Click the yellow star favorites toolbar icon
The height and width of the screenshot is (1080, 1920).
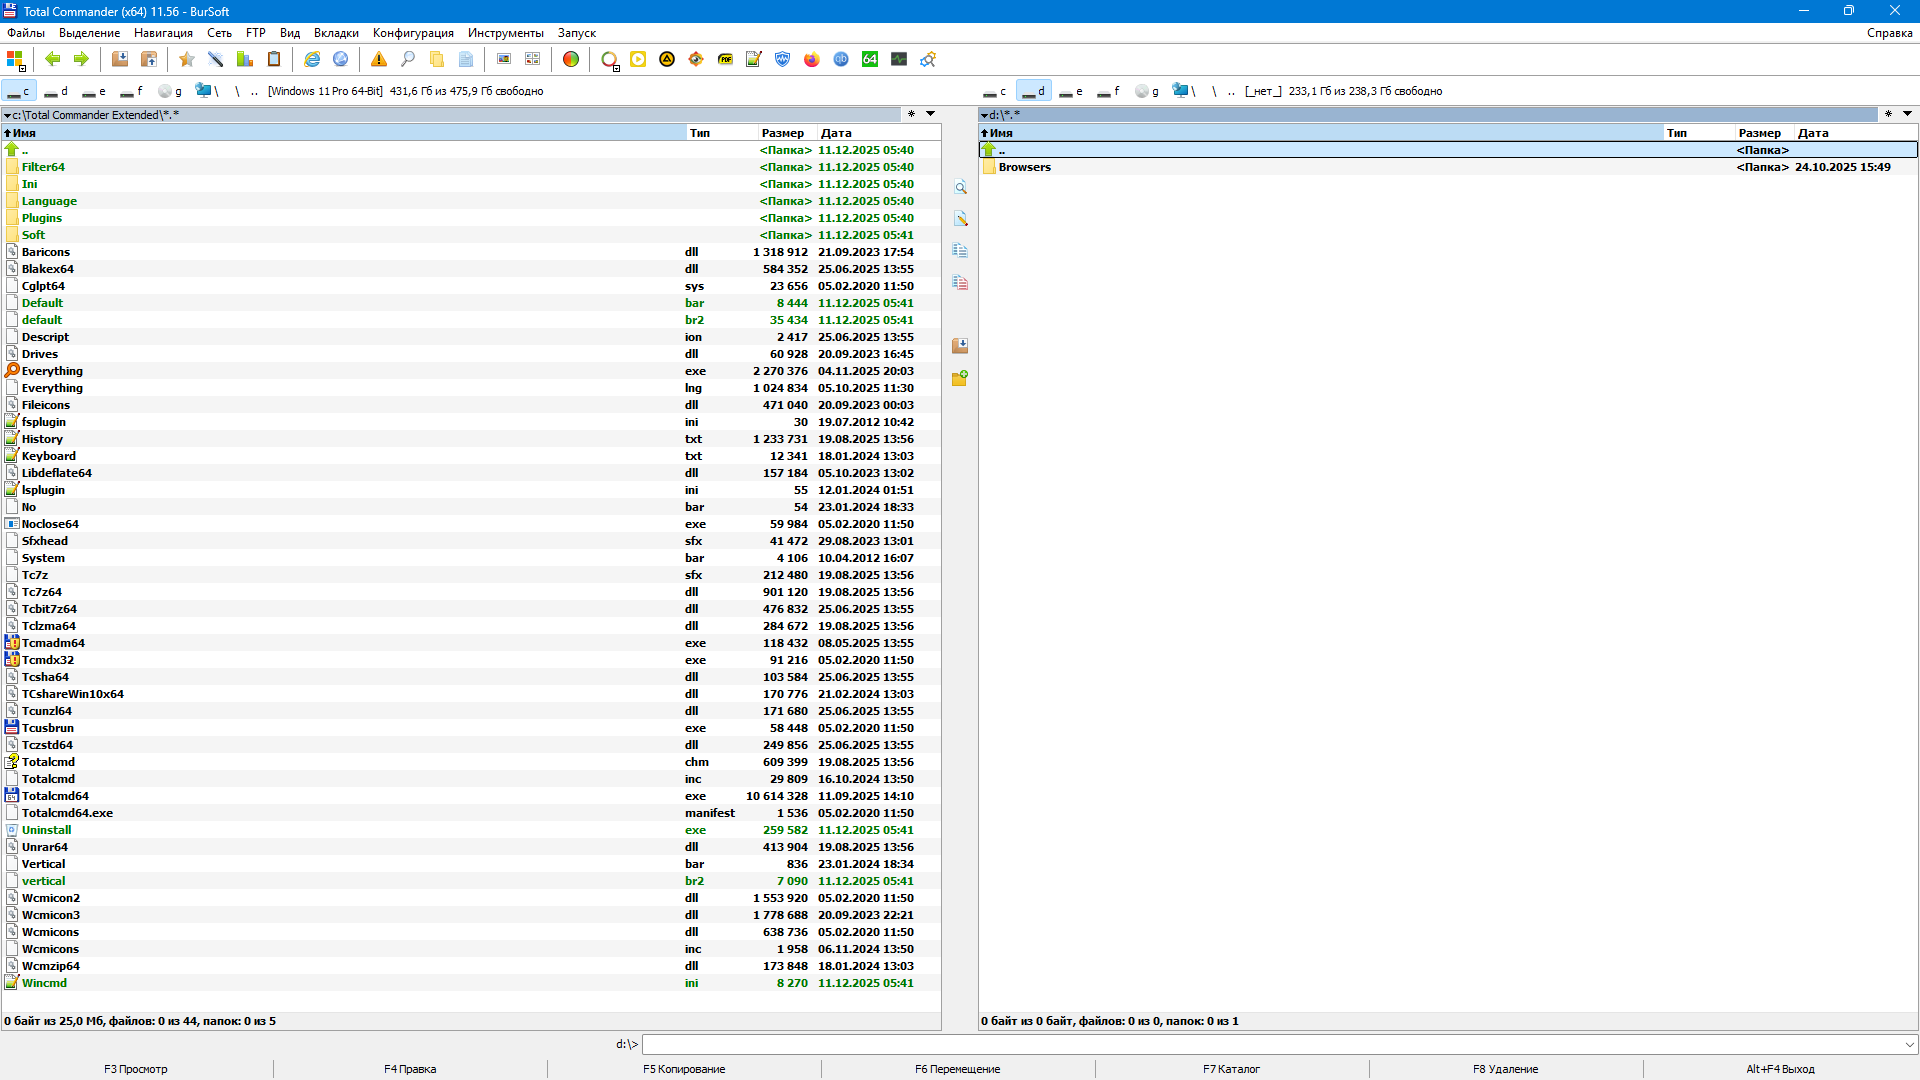coord(186,59)
